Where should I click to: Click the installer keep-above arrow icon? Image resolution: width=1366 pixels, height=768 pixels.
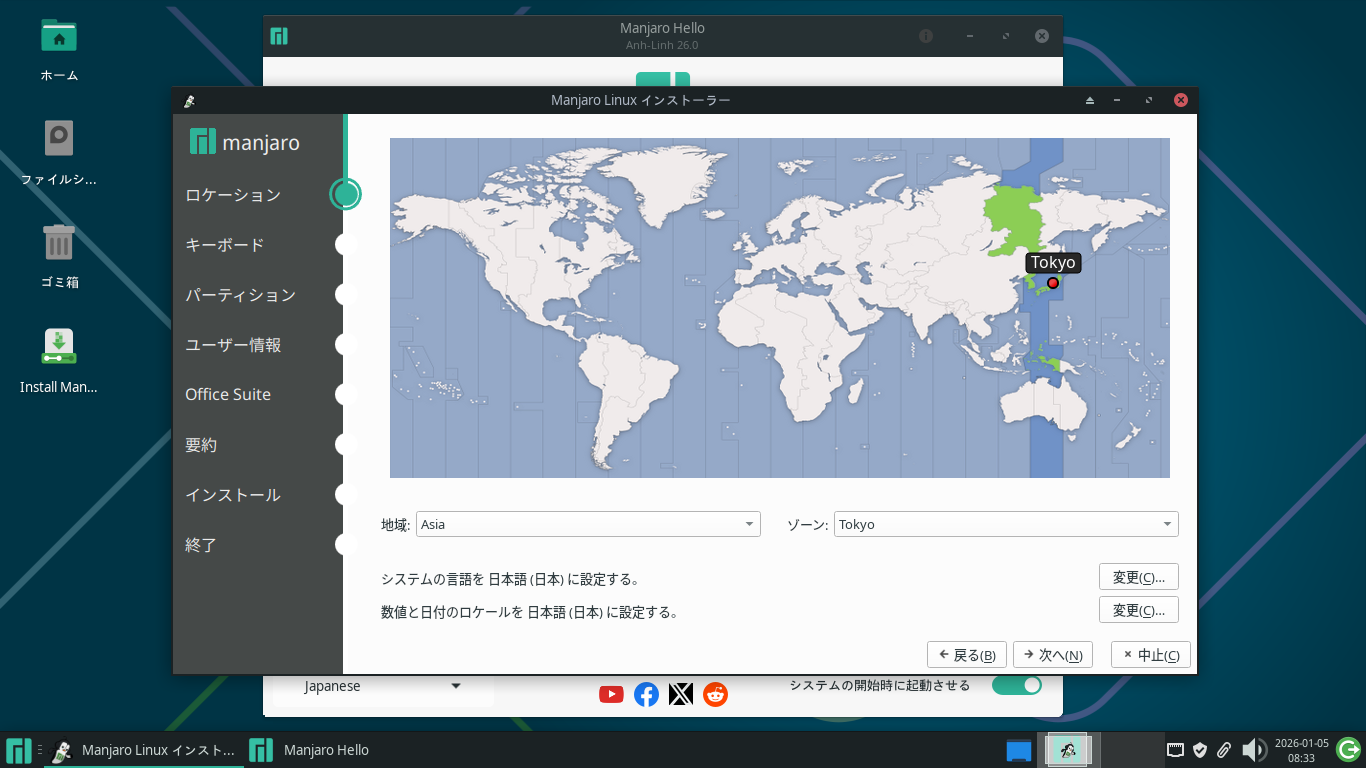coord(1090,100)
